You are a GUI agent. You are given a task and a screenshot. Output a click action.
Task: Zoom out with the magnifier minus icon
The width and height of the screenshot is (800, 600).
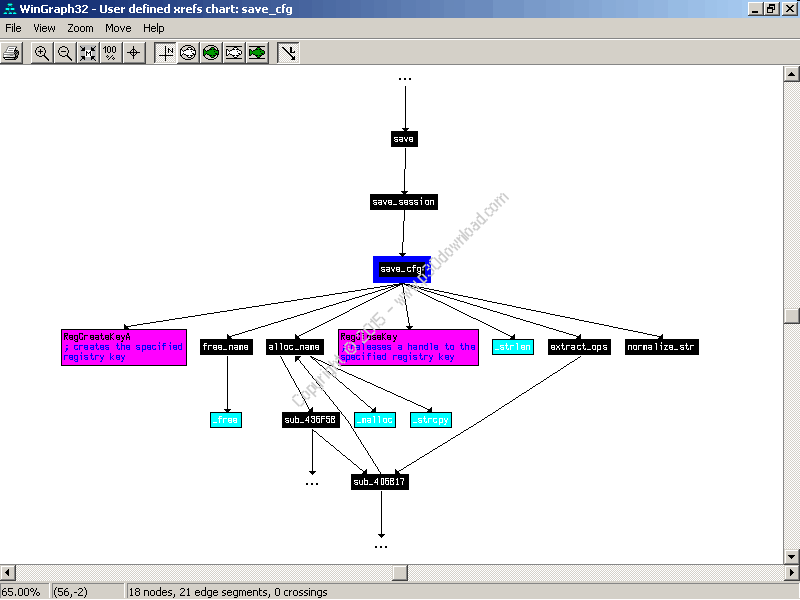65,53
